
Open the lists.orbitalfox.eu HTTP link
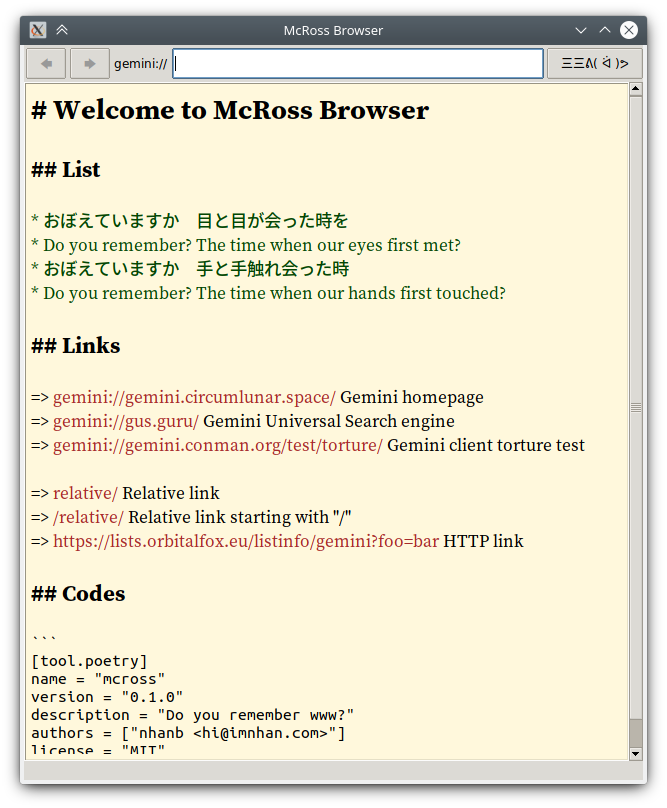click(x=245, y=541)
